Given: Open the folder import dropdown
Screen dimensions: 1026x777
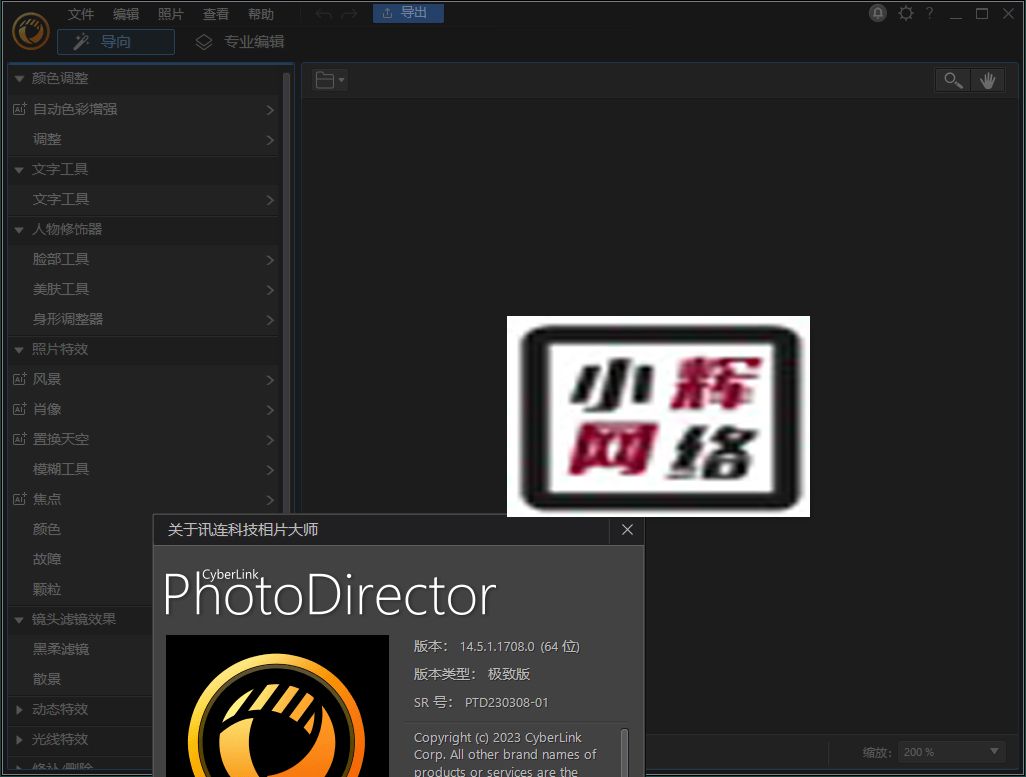Looking at the screenshot, I should (x=330, y=80).
